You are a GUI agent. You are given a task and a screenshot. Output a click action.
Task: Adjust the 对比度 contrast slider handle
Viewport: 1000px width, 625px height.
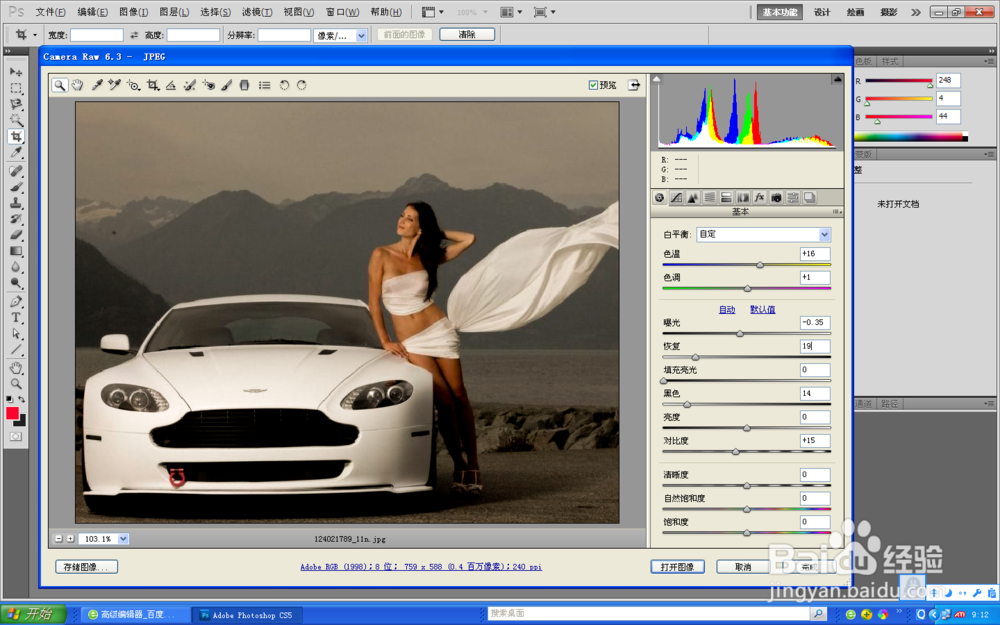tap(736, 451)
